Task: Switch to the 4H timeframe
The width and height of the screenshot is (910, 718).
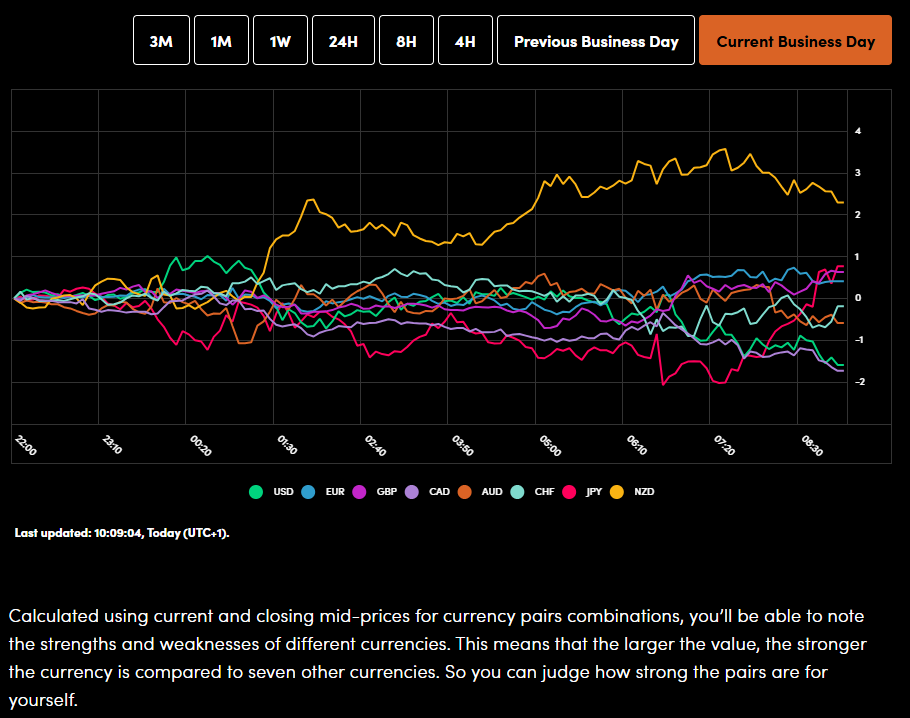Action: (465, 41)
